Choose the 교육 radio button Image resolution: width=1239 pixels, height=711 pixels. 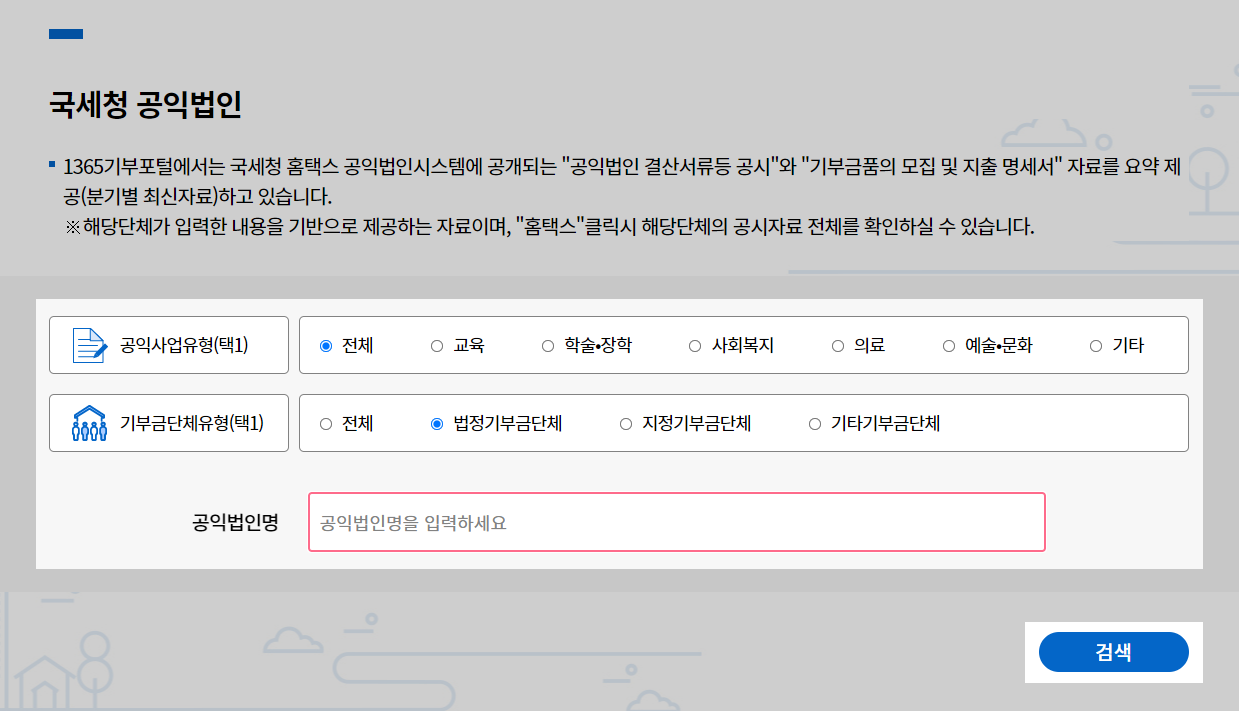437,346
